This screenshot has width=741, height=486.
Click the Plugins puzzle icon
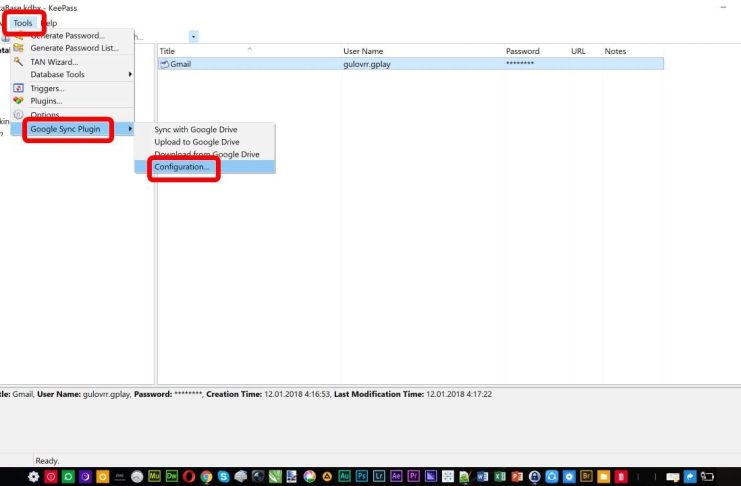tap(18, 100)
